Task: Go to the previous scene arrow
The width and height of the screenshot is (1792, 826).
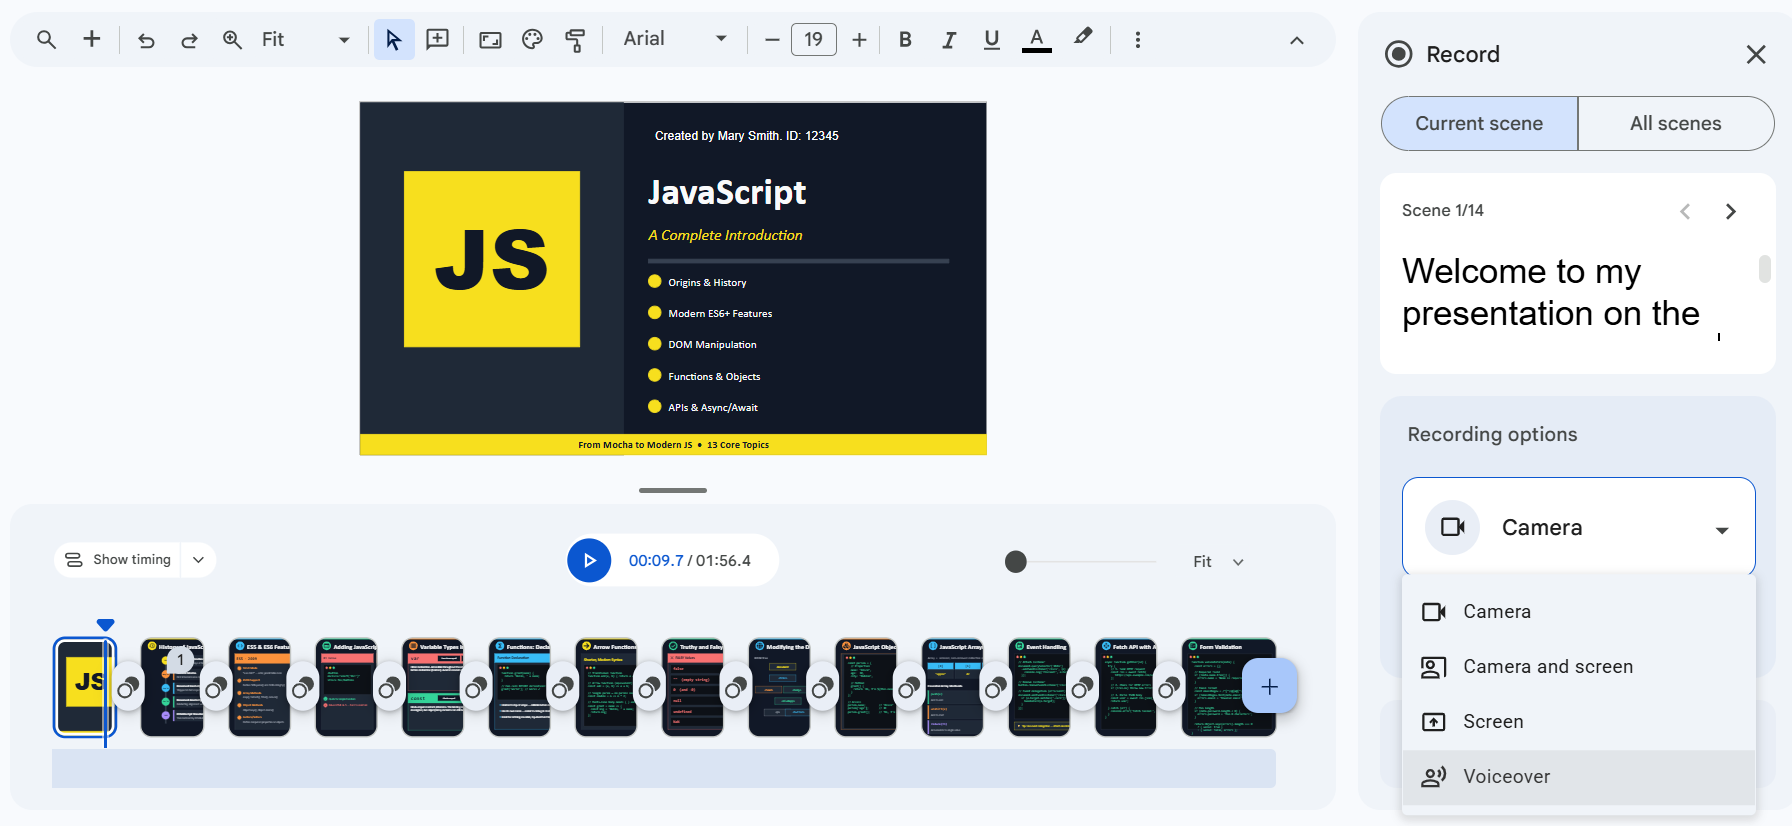Action: pyautogui.click(x=1685, y=211)
